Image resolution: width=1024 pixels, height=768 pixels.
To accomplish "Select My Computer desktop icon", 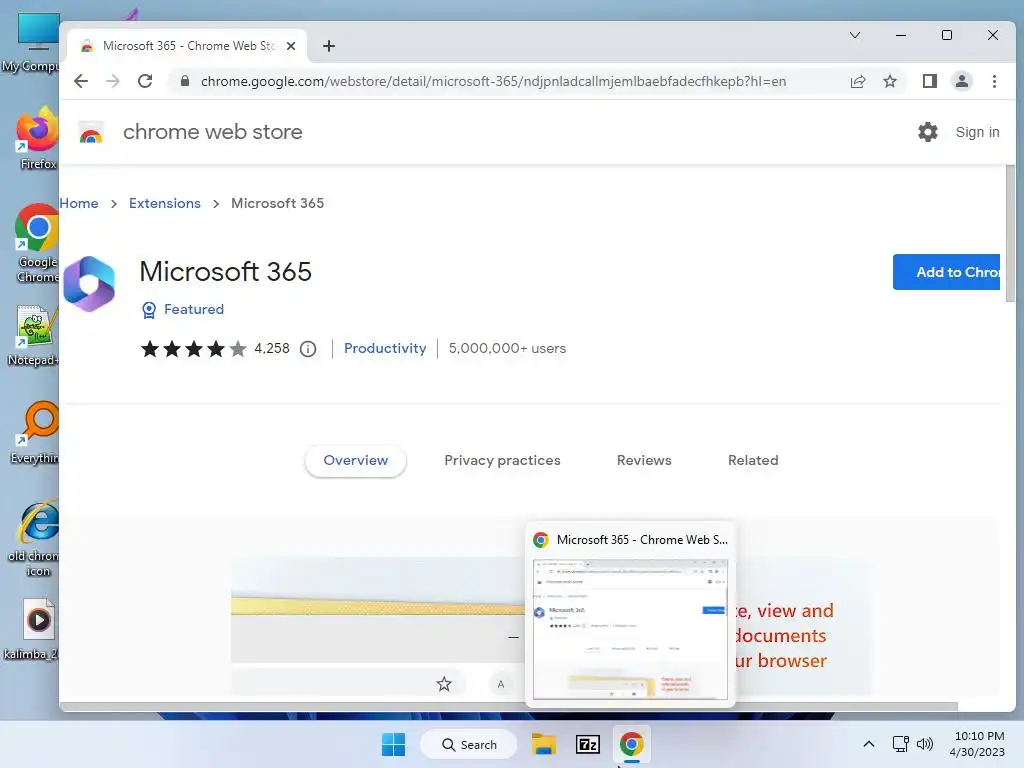I will coord(33,42).
